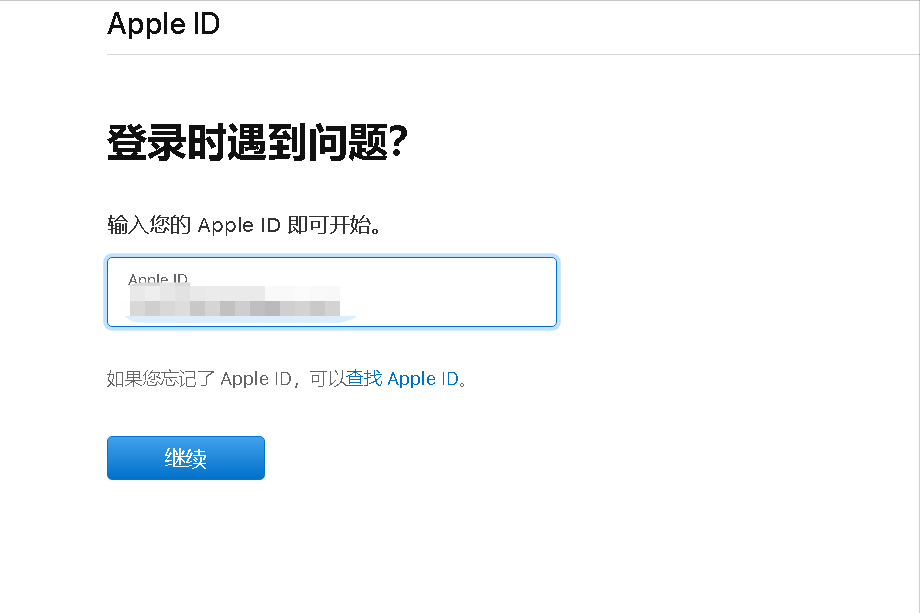The image size is (920, 613).
Task: Click the 输入您的 Apple ID 即可开始 instruction text
Action: click(245, 225)
